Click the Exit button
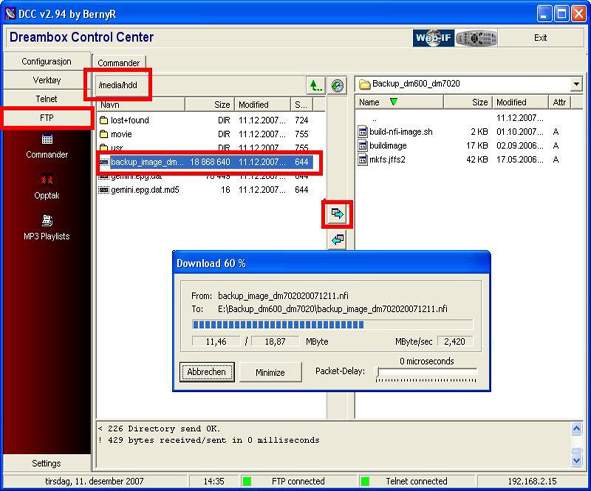 (540, 38)
